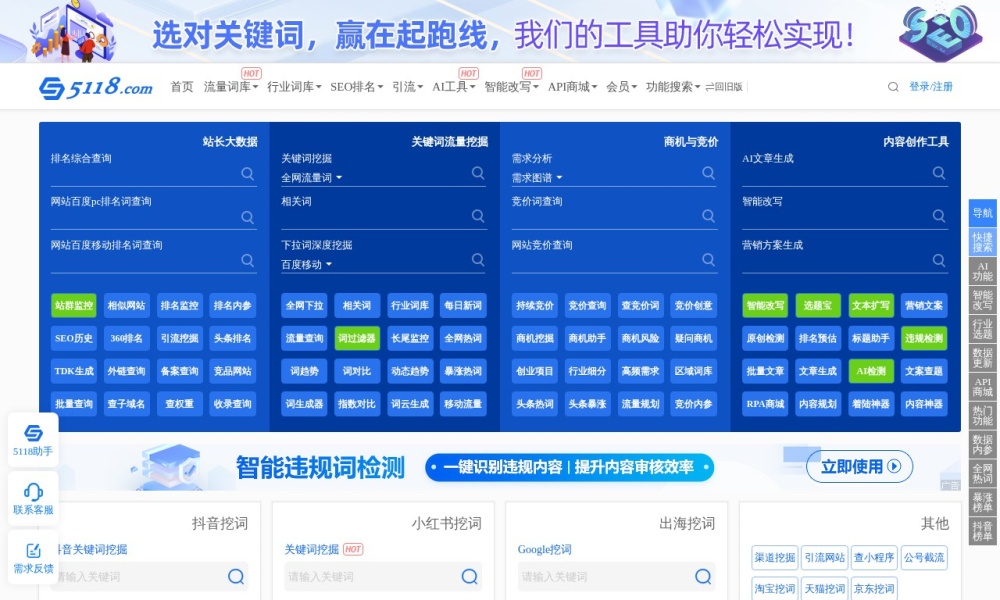Open 会员 navigation menu
The width and height of the screenshot is (1000, 600).
point(621,87)
